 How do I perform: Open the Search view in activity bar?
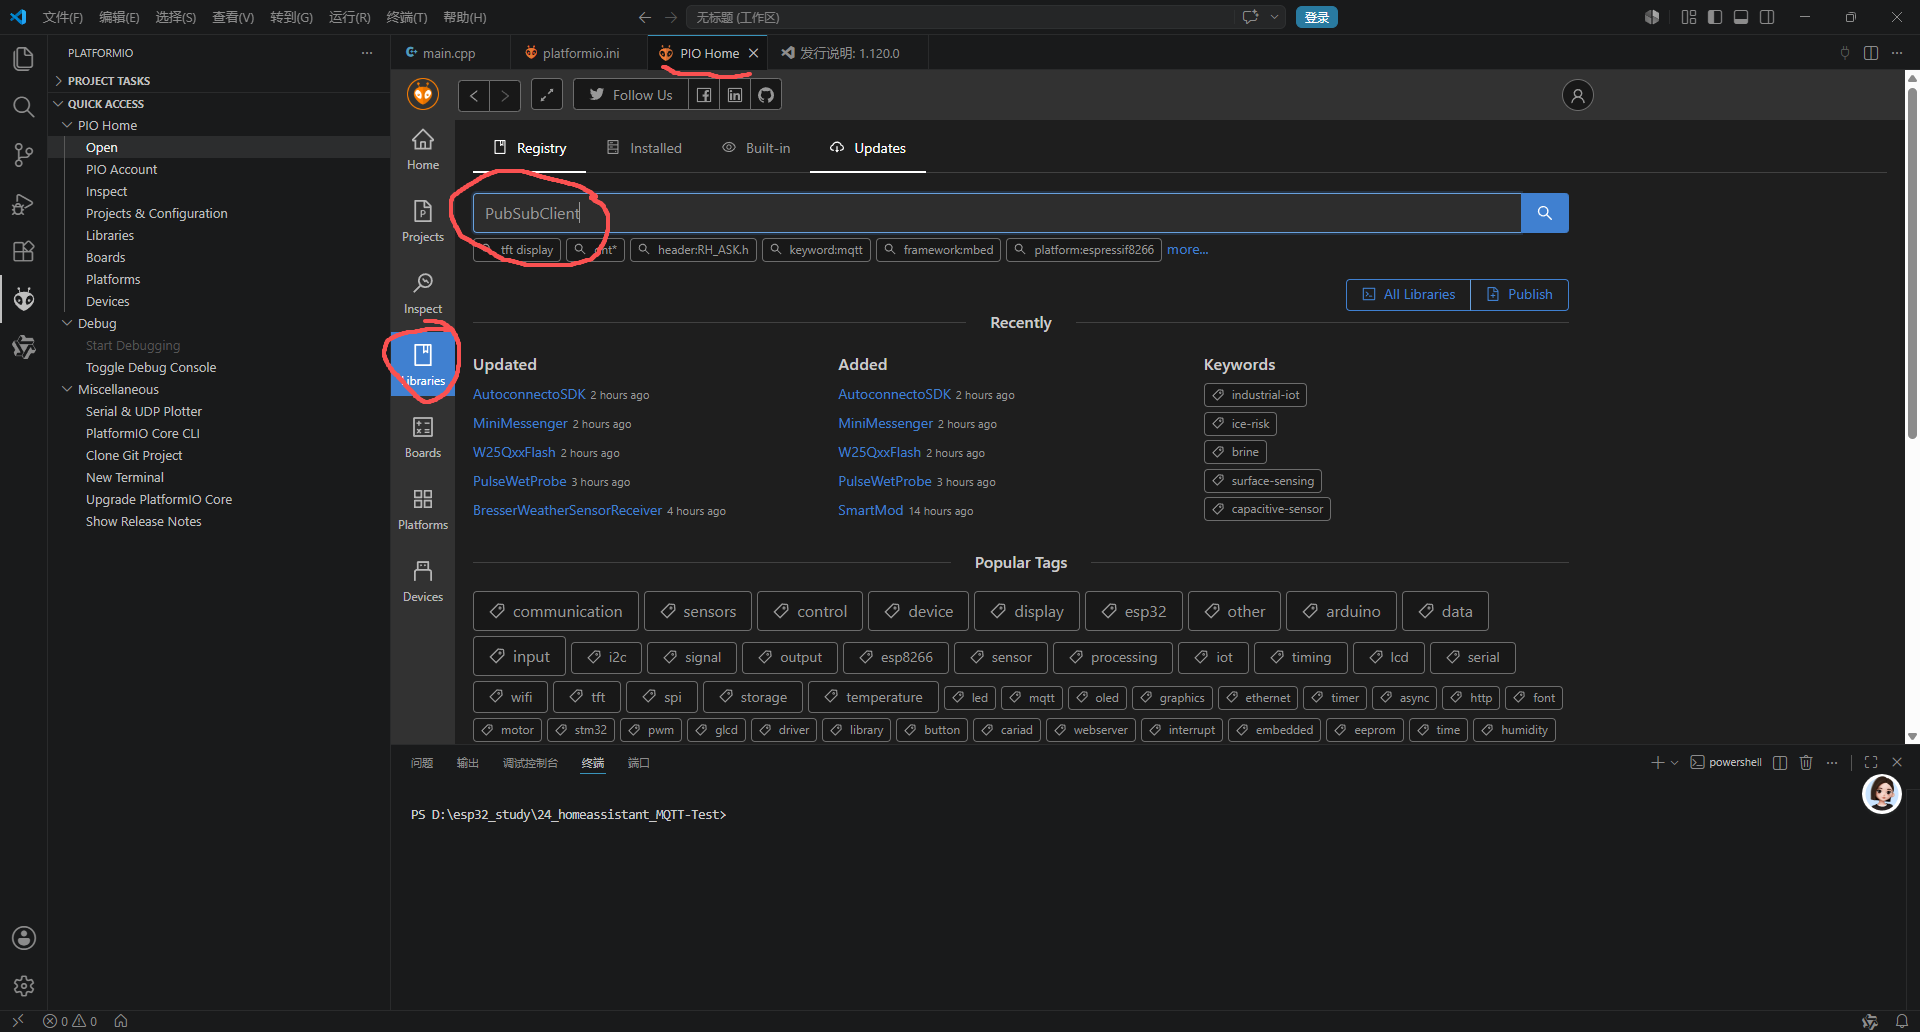(24, 107)
